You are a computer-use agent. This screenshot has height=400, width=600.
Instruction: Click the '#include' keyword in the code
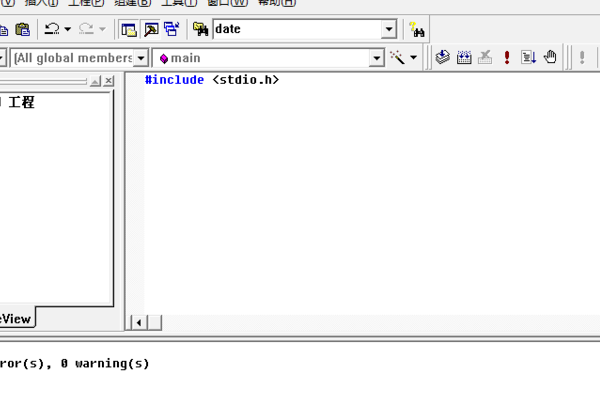pos(174,80)
